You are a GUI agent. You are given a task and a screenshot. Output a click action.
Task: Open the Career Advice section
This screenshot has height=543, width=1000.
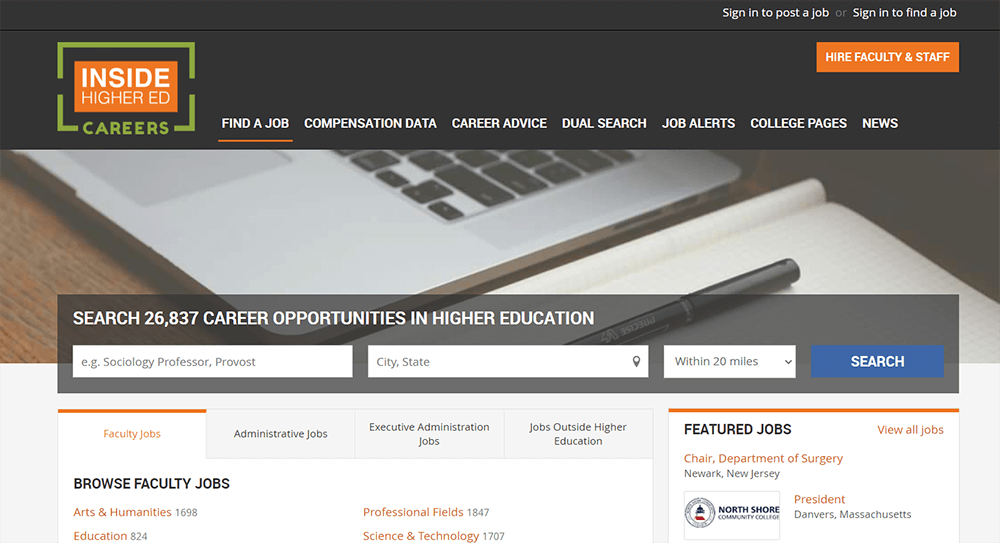pyautogui.click(x=499, y=124)
